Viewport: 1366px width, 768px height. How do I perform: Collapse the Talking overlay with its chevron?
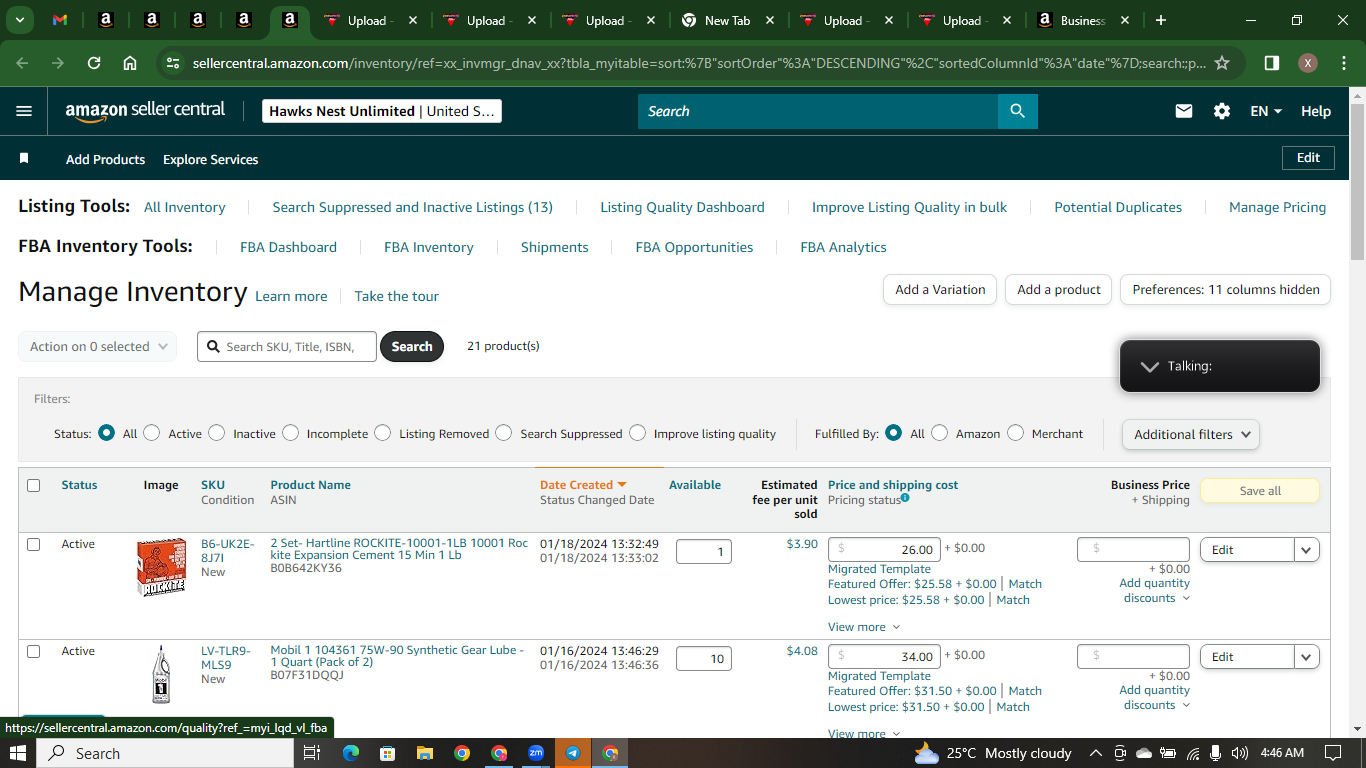tap(1150, 366)
